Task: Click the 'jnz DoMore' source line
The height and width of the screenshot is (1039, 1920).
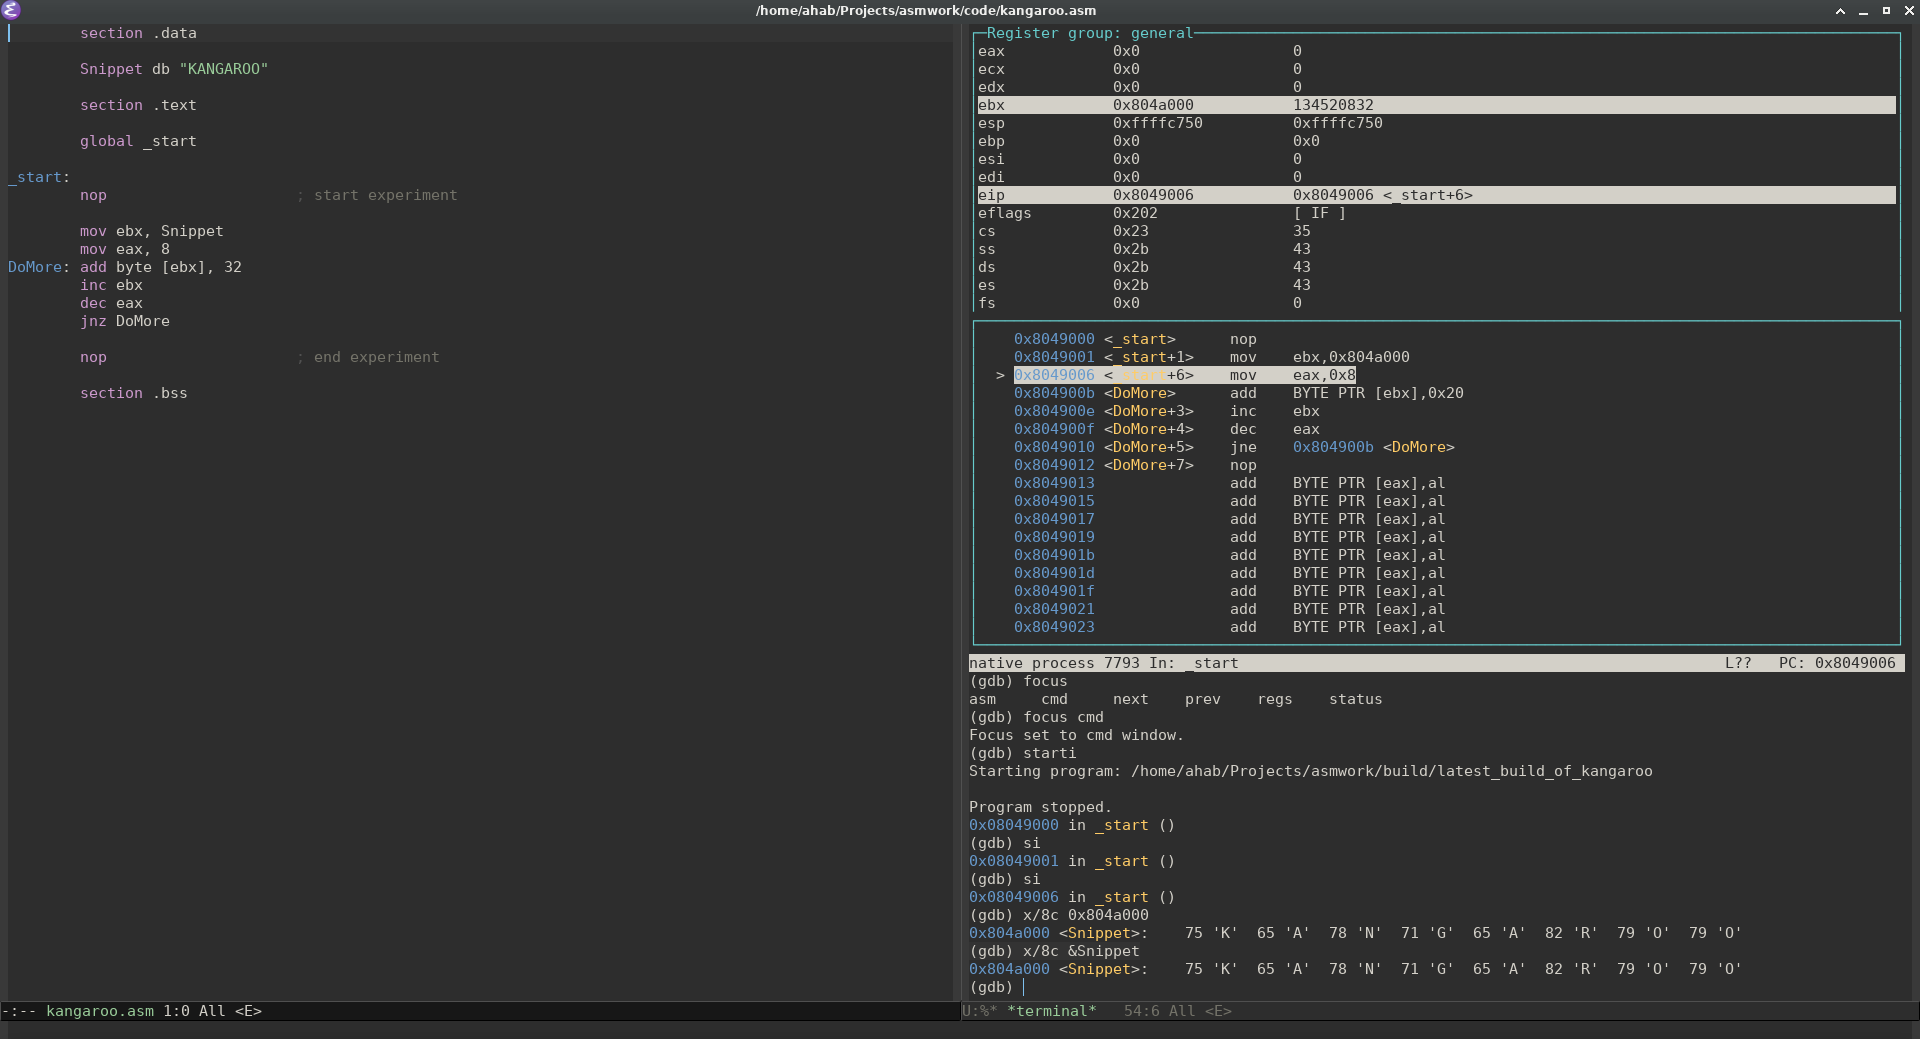Action: [125, 321]
